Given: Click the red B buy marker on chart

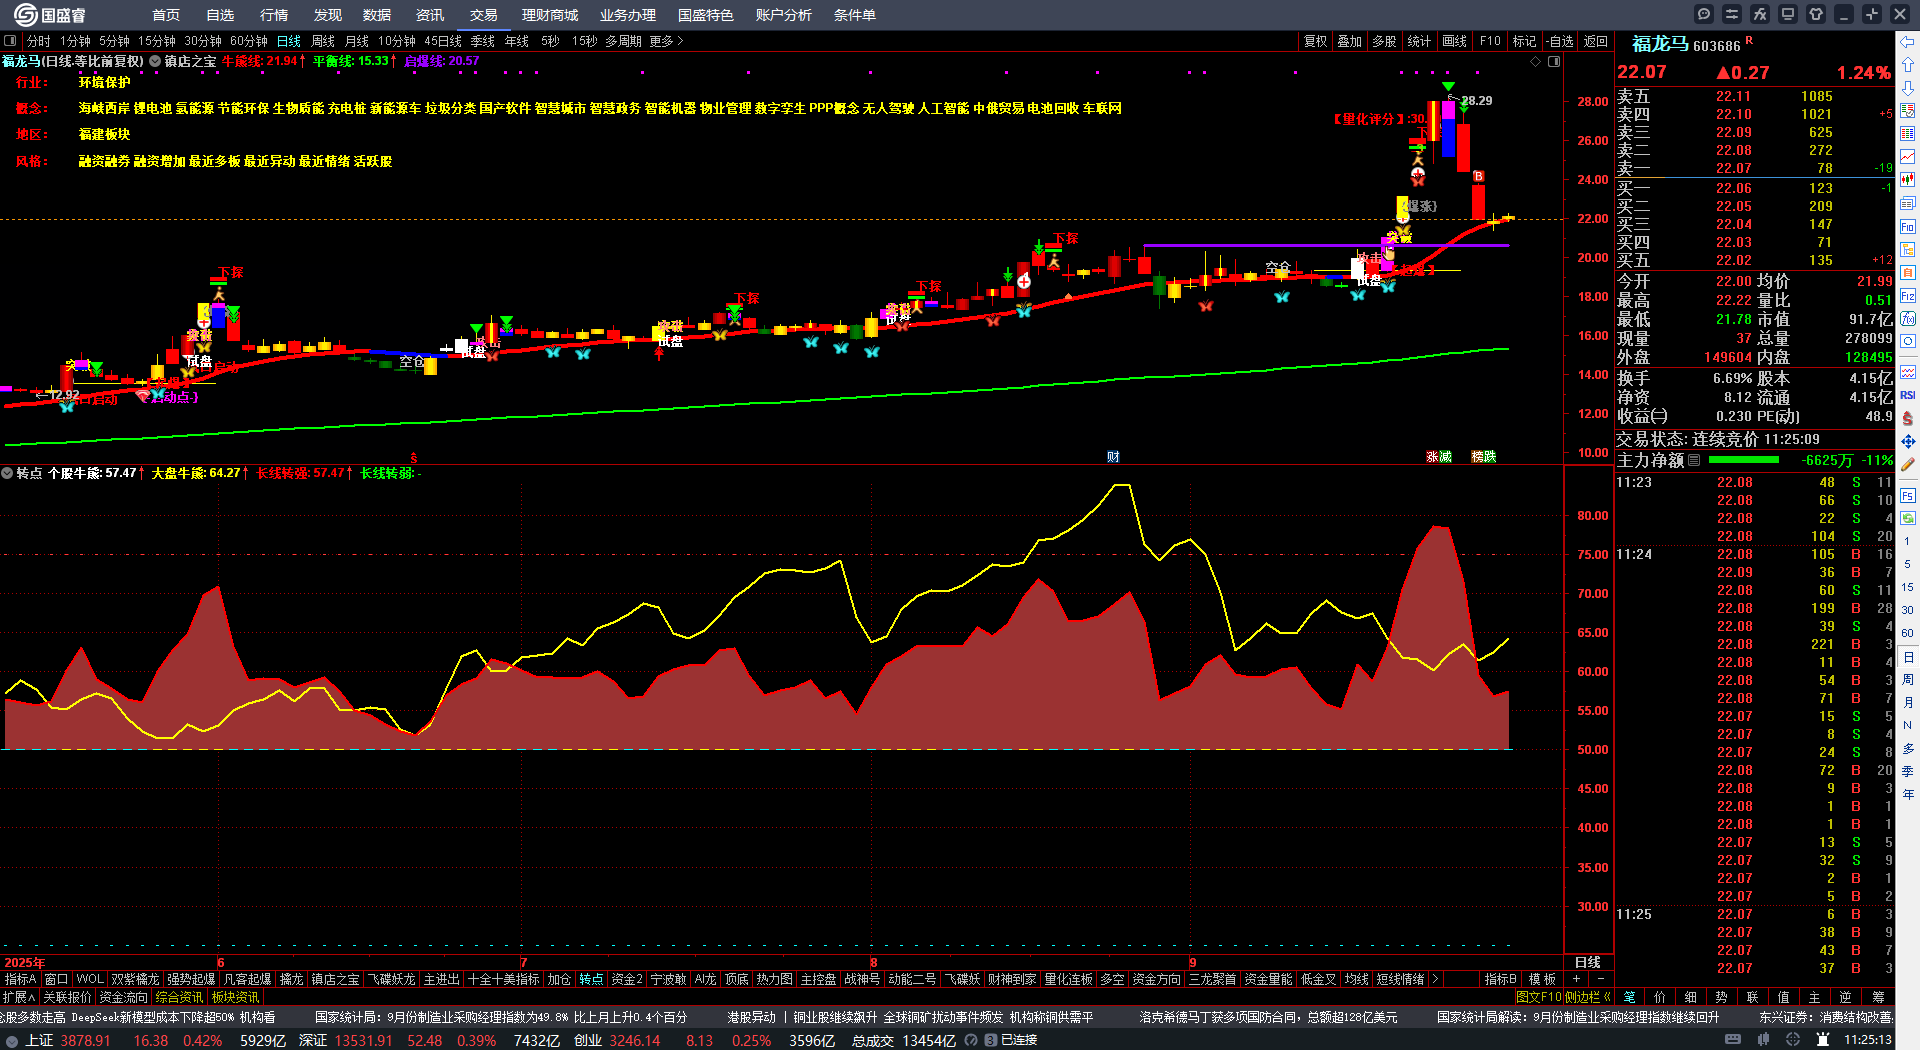Looking at the screenshot, I should pos(1478,177).
